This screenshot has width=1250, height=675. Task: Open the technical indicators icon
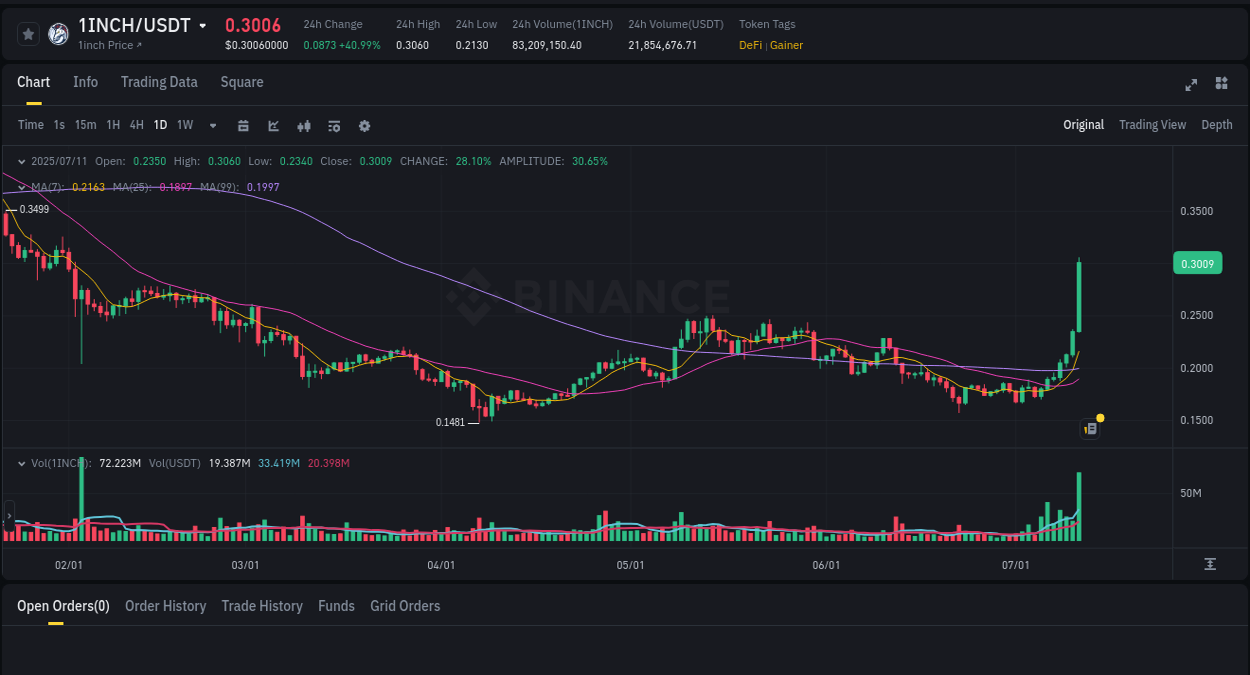point(333,125)
